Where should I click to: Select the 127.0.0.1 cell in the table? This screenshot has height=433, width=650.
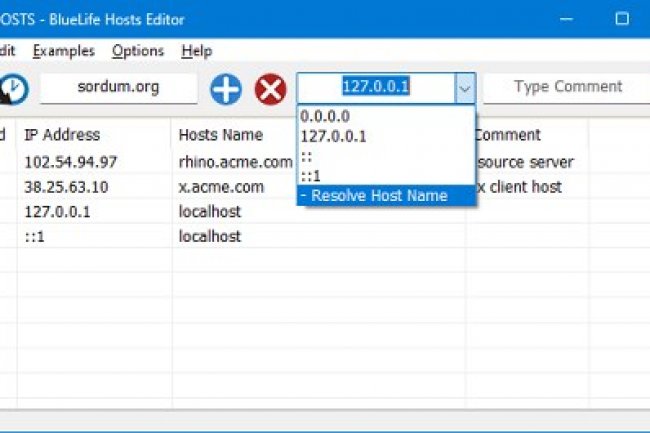pyautogui.click(x=57, y=212)
